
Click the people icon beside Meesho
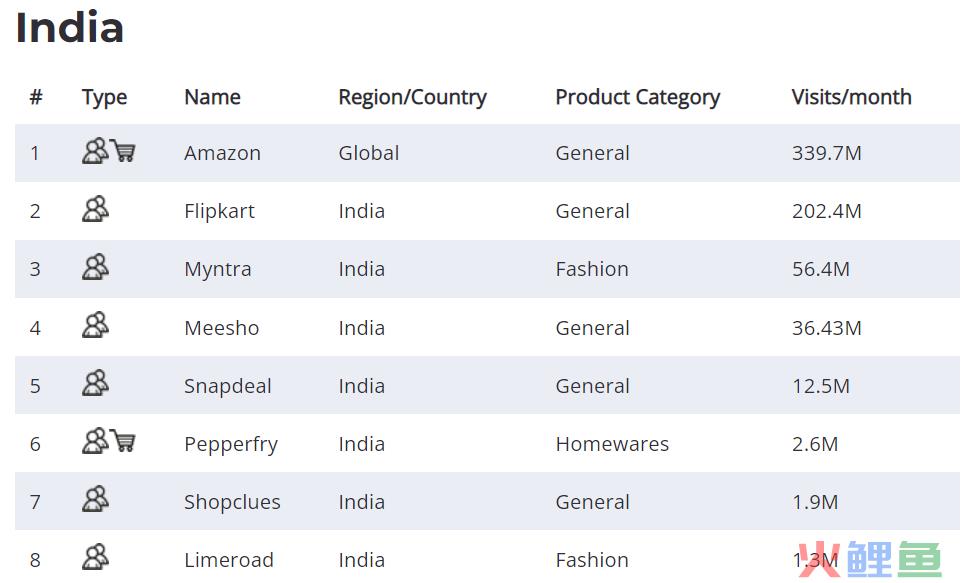95,325
